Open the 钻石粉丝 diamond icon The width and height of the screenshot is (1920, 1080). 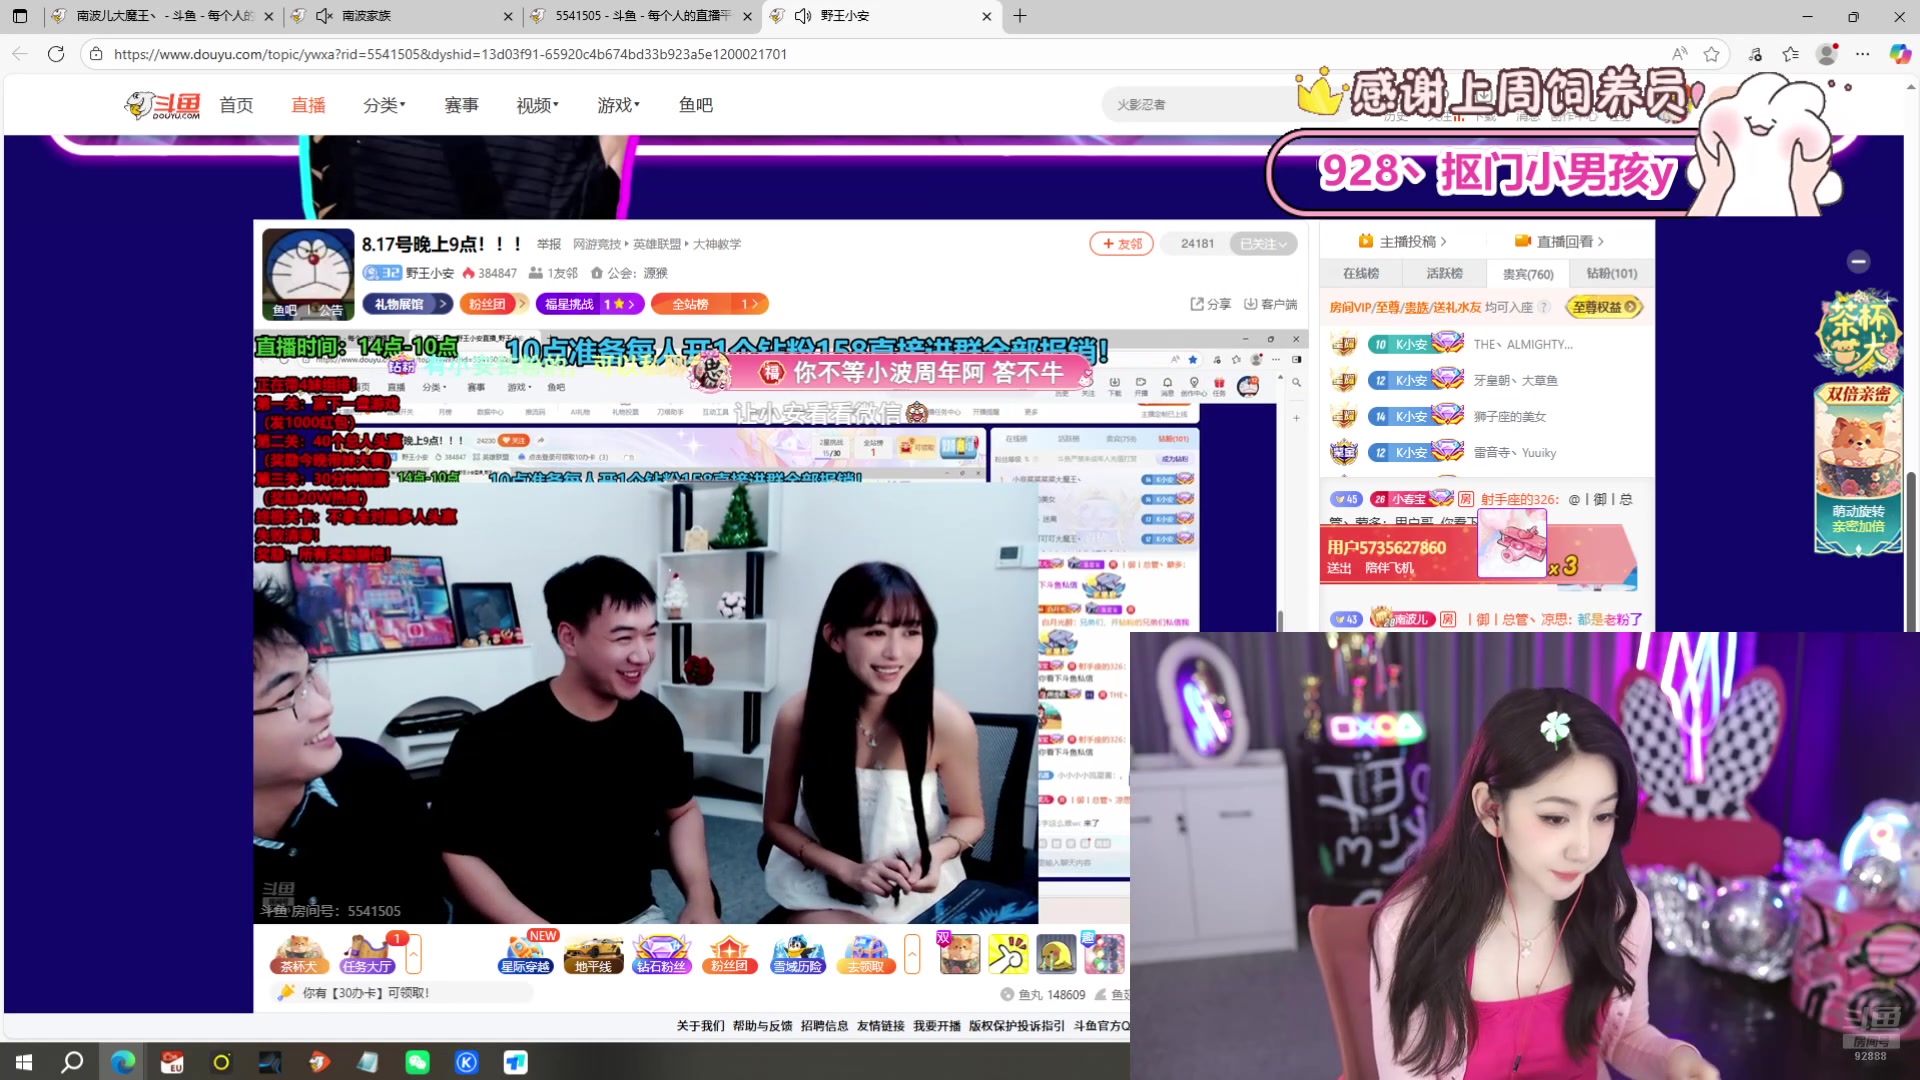coord(661,954)
